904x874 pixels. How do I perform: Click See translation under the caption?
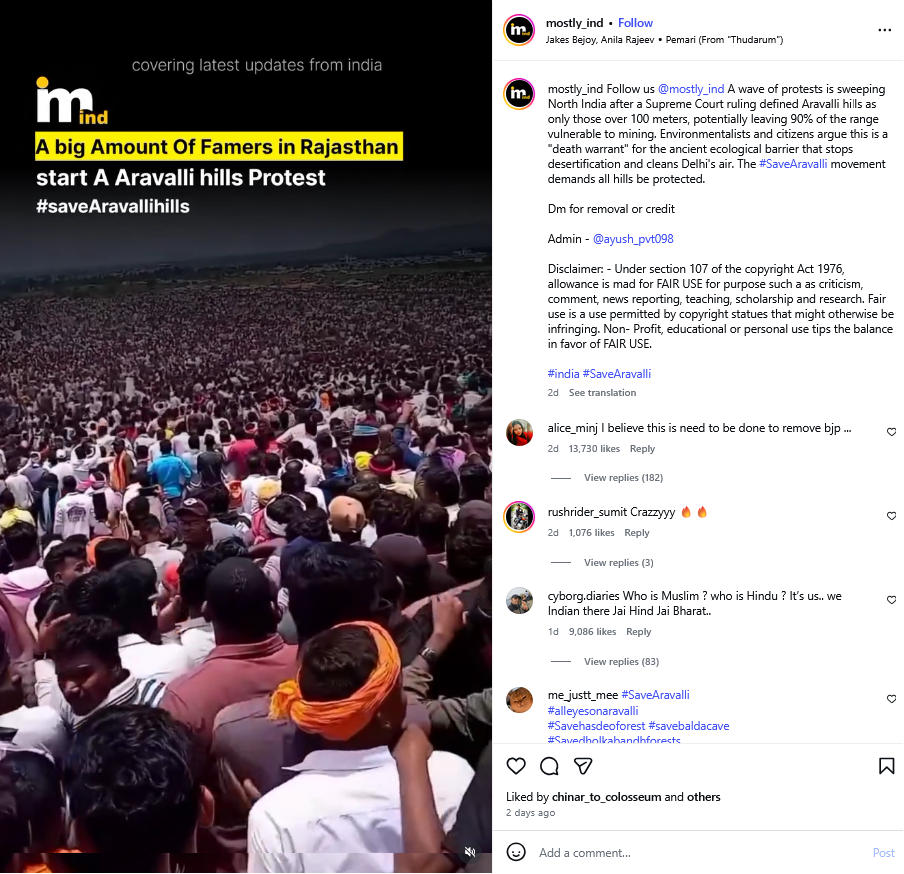pyautogui.click(x=602, y=393)
